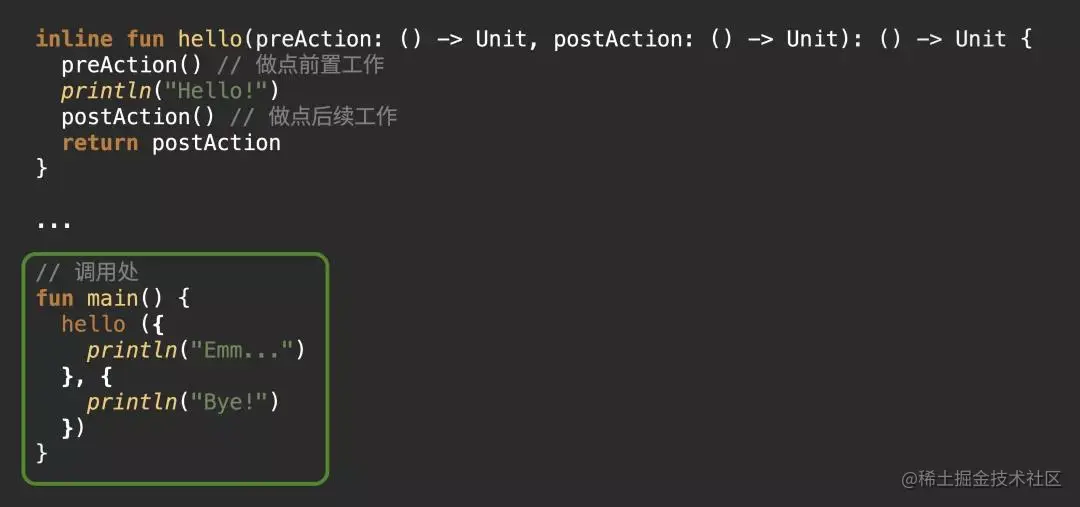The width and height of the screenshot is (1080, 507).
Task: Click the "return" keyword
Action: coord(99,143)
